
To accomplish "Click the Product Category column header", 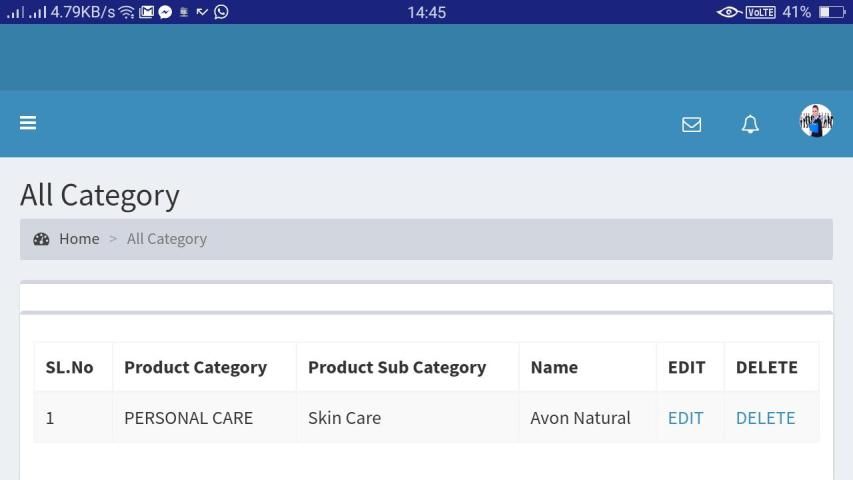I will pos(195,367).
